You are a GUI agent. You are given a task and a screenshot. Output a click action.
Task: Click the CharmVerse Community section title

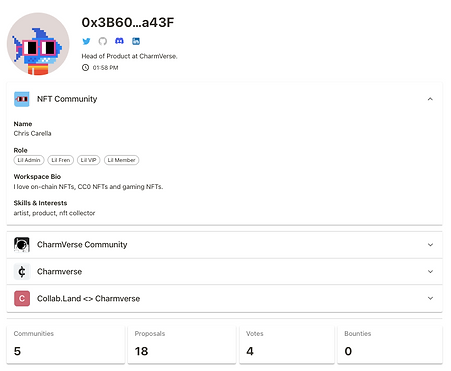pos(82,245)
